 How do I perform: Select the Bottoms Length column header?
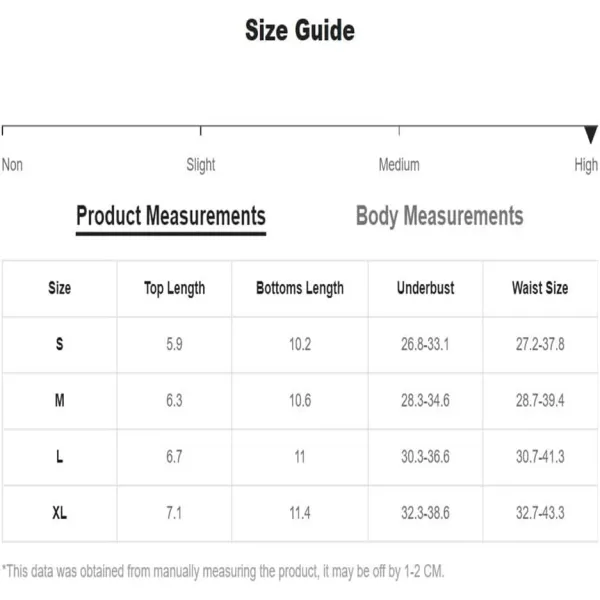click(300, 289)
